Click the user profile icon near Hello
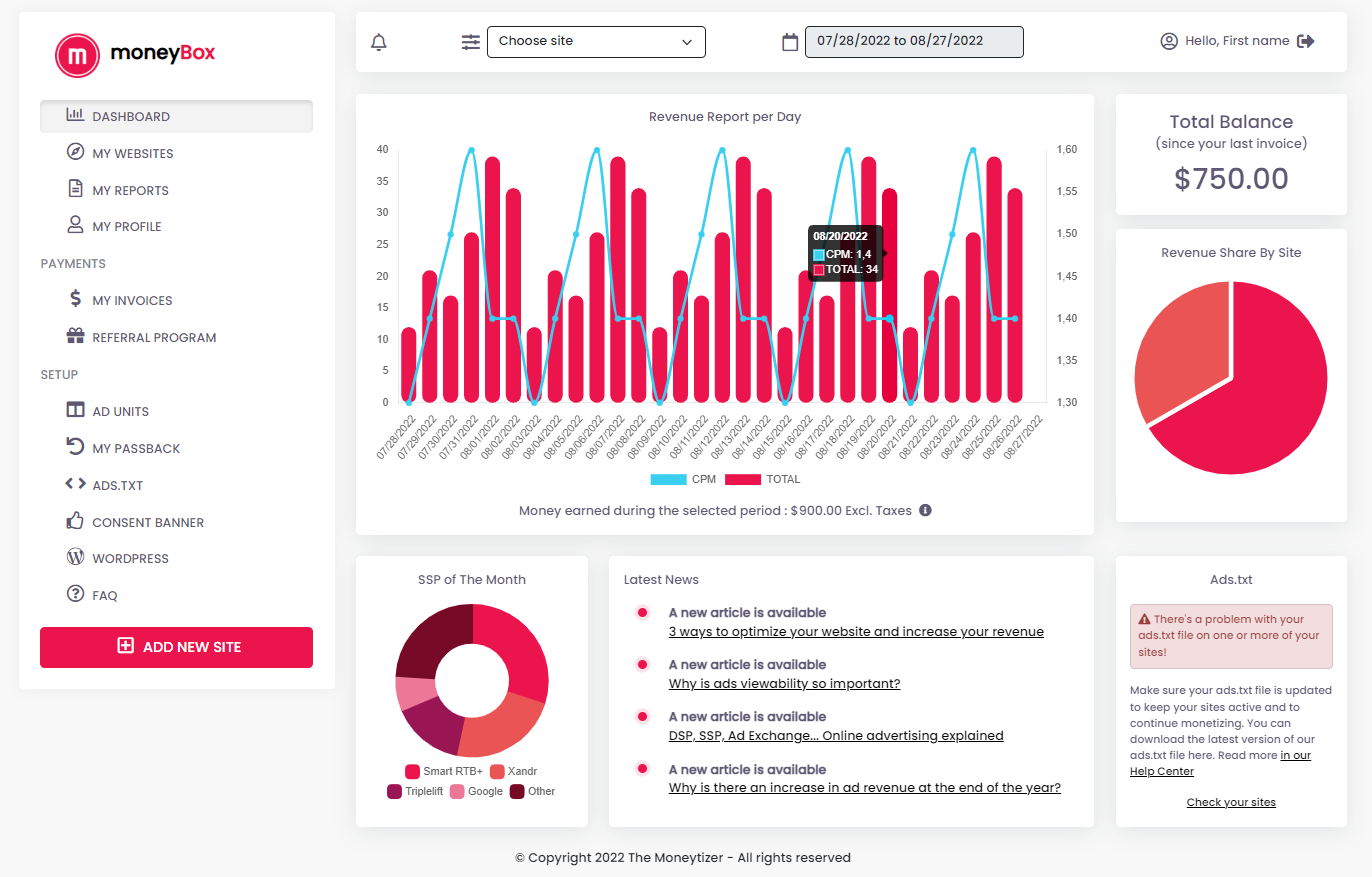 1169,41
